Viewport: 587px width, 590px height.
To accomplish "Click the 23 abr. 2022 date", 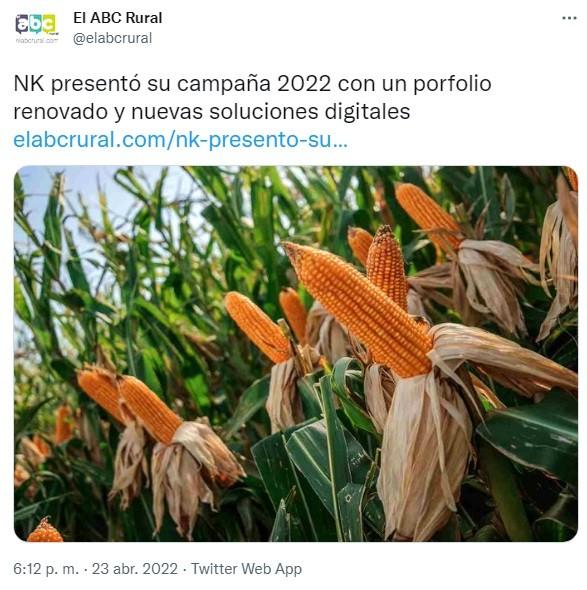I will [135, 569].
